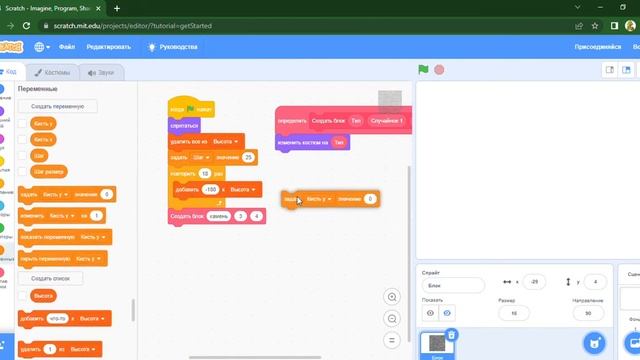Zoom out the code workspace
This screenshot has width=640, height=360.
click(392, 319)
